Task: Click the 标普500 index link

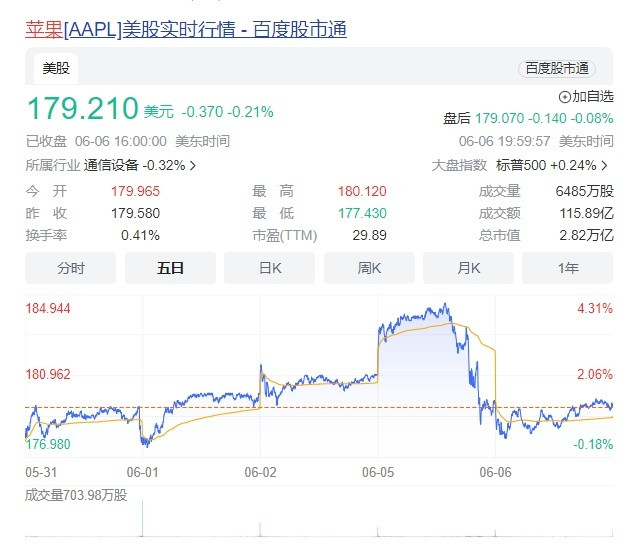Action: pos(521,165)
